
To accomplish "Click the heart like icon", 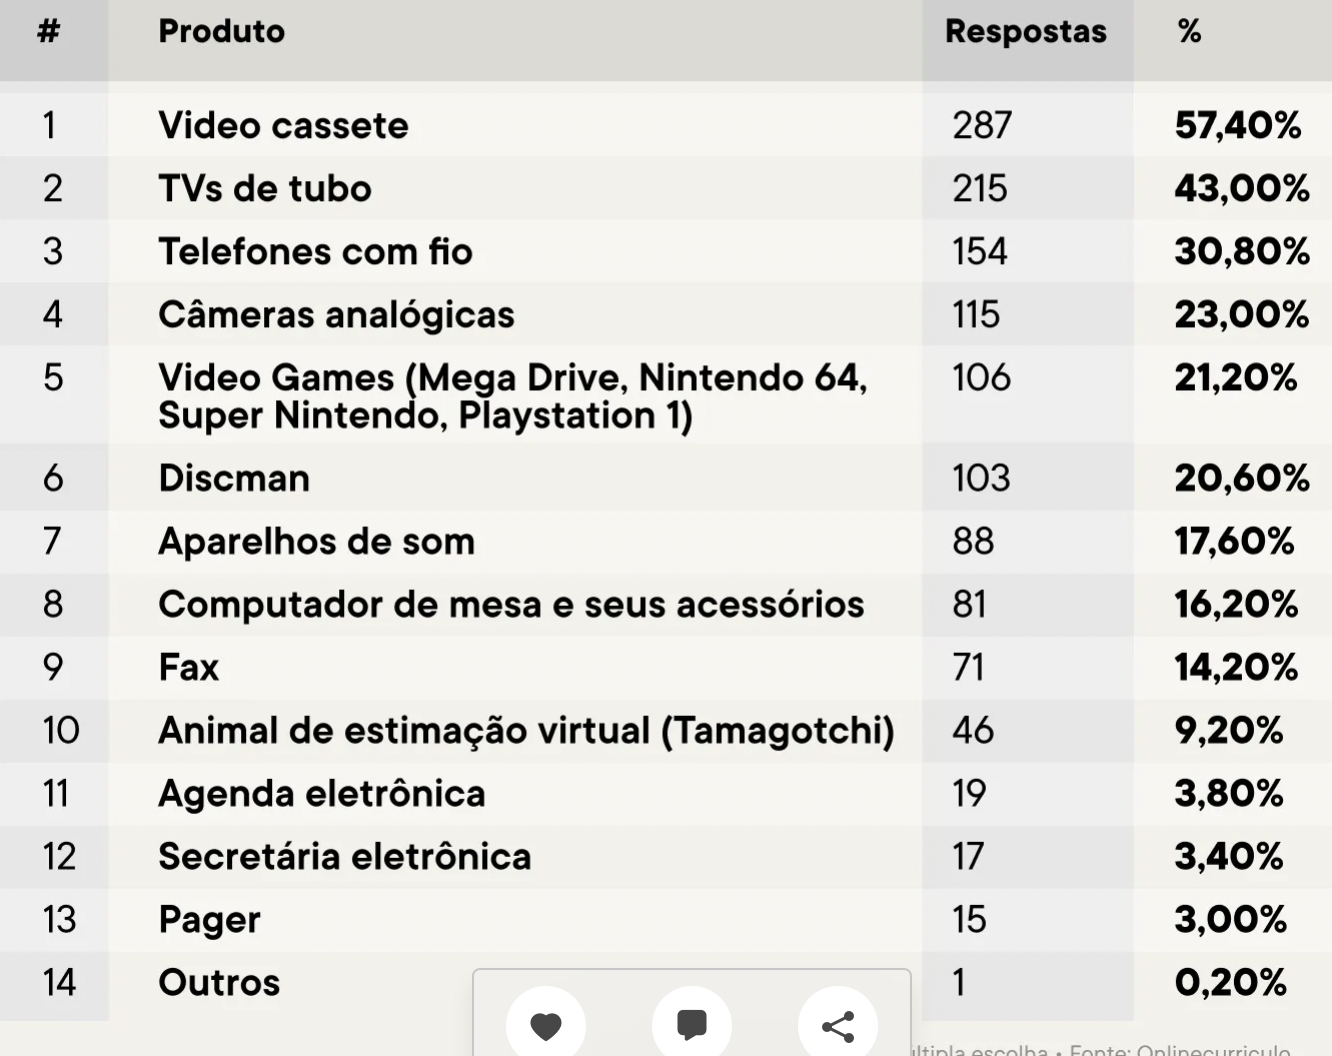I will [x=546, y=1024].
